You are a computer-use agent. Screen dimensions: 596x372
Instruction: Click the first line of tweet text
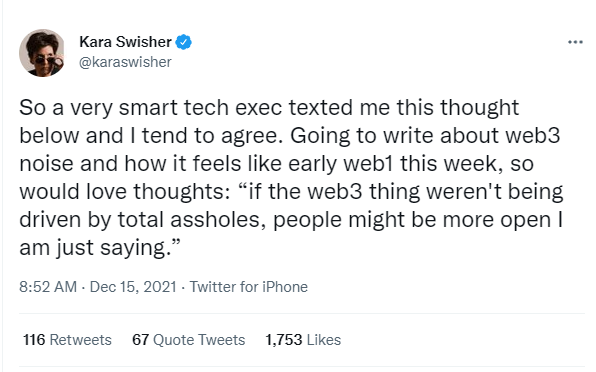(x=269, y=108)
